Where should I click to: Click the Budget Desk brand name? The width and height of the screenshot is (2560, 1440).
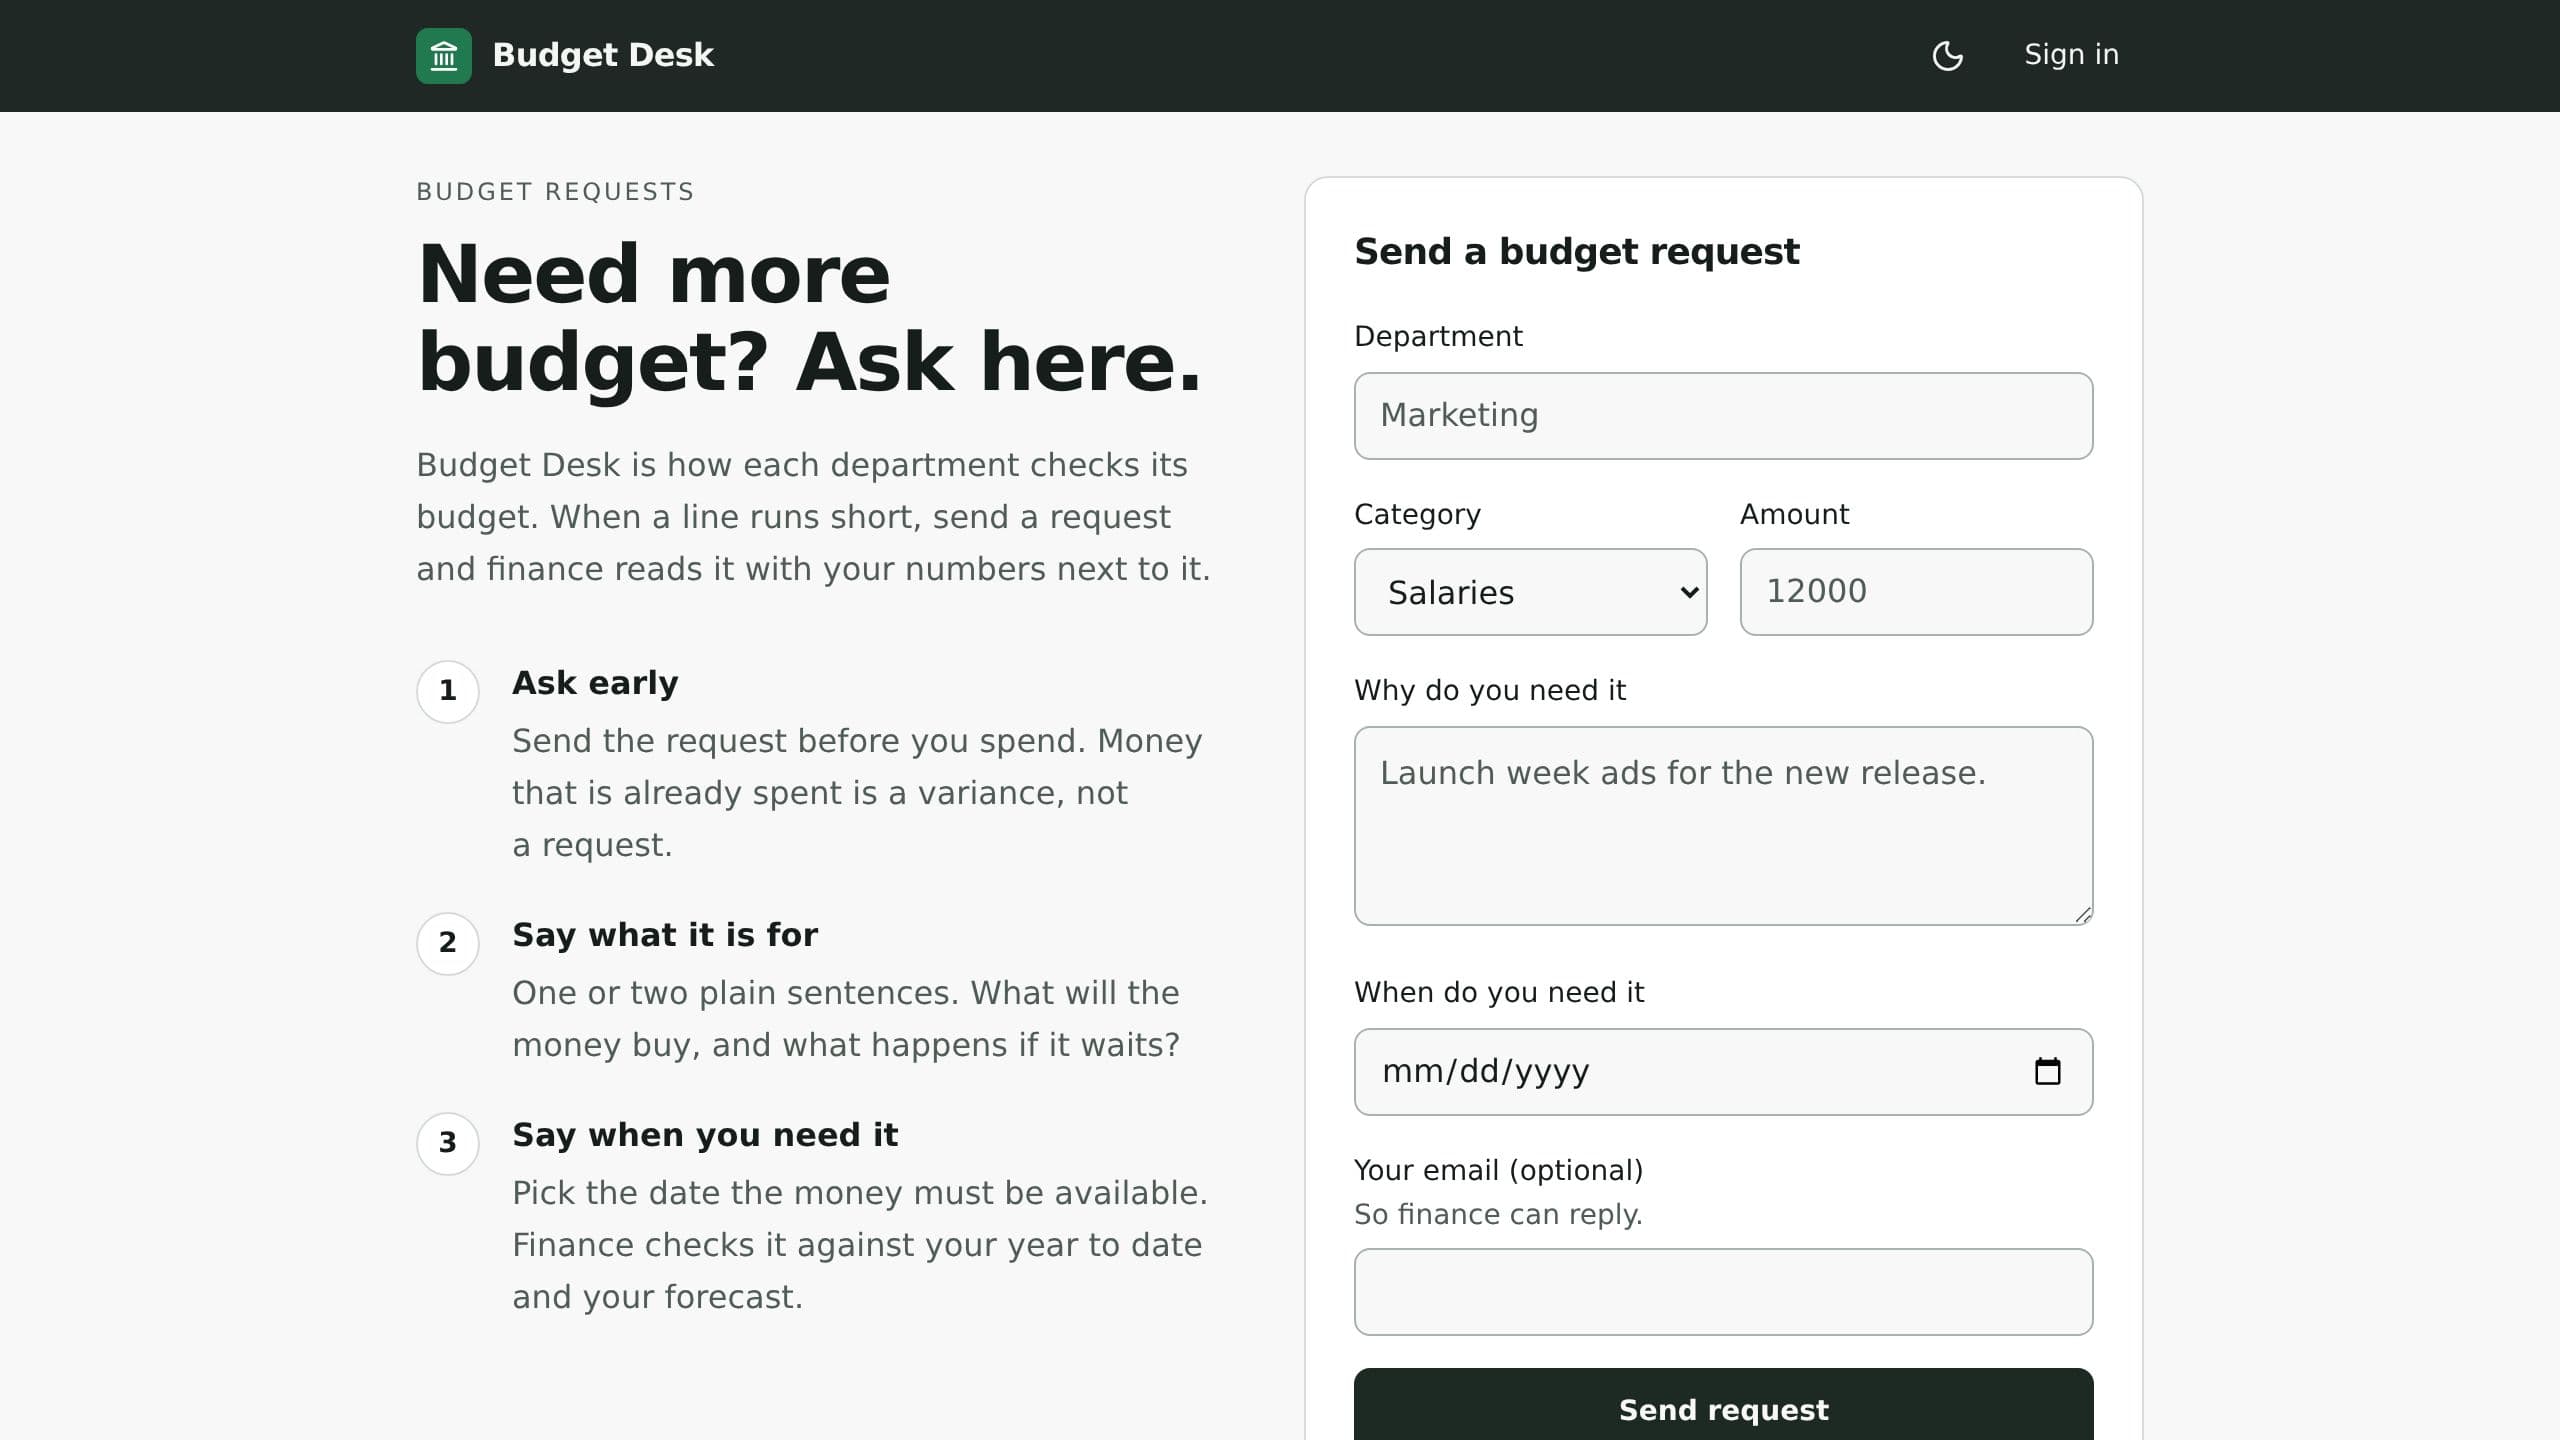coord(603,55)
